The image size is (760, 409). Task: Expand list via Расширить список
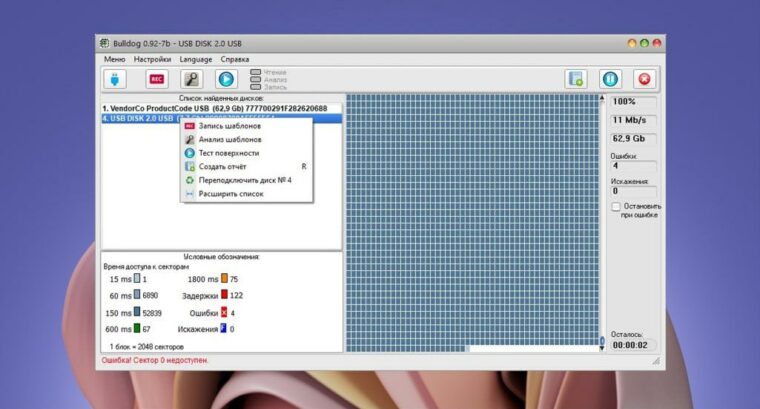point(230,193)
